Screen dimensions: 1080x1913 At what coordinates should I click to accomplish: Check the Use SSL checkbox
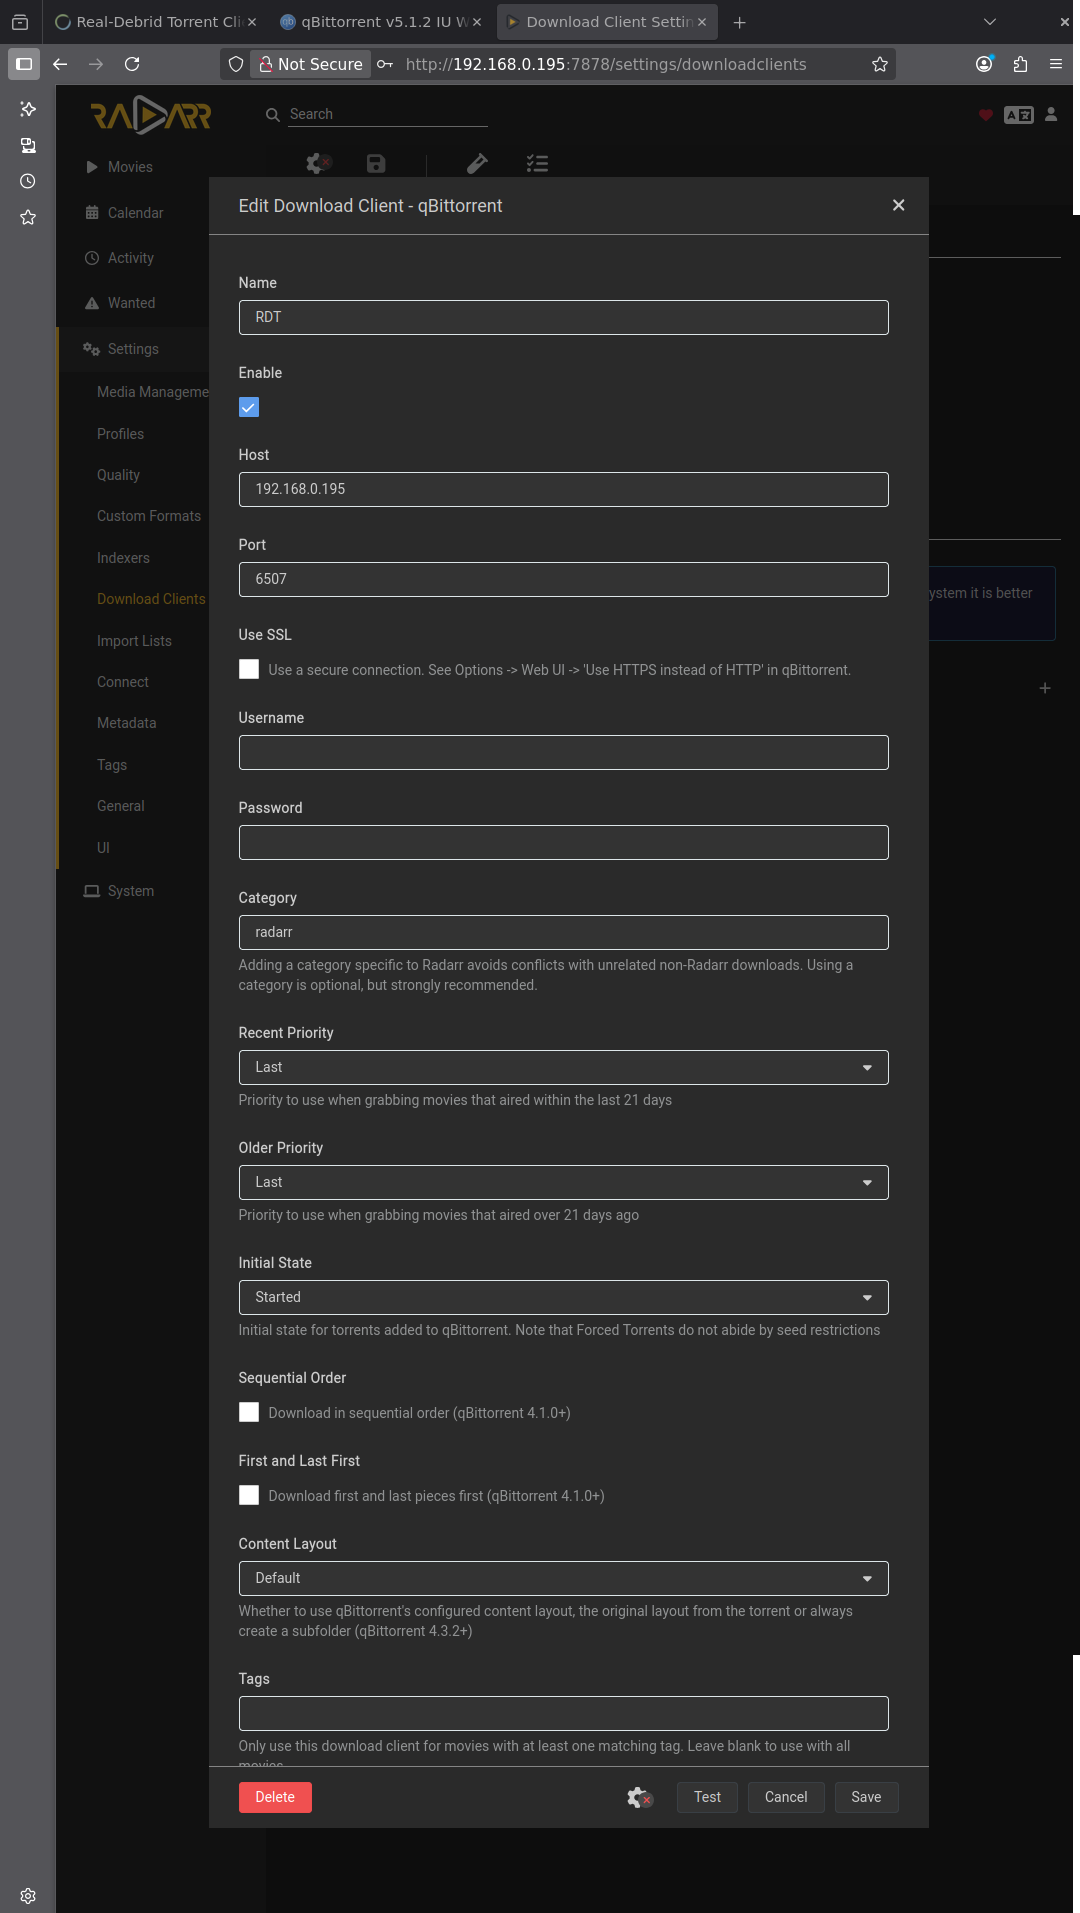[x=249, y=669]
